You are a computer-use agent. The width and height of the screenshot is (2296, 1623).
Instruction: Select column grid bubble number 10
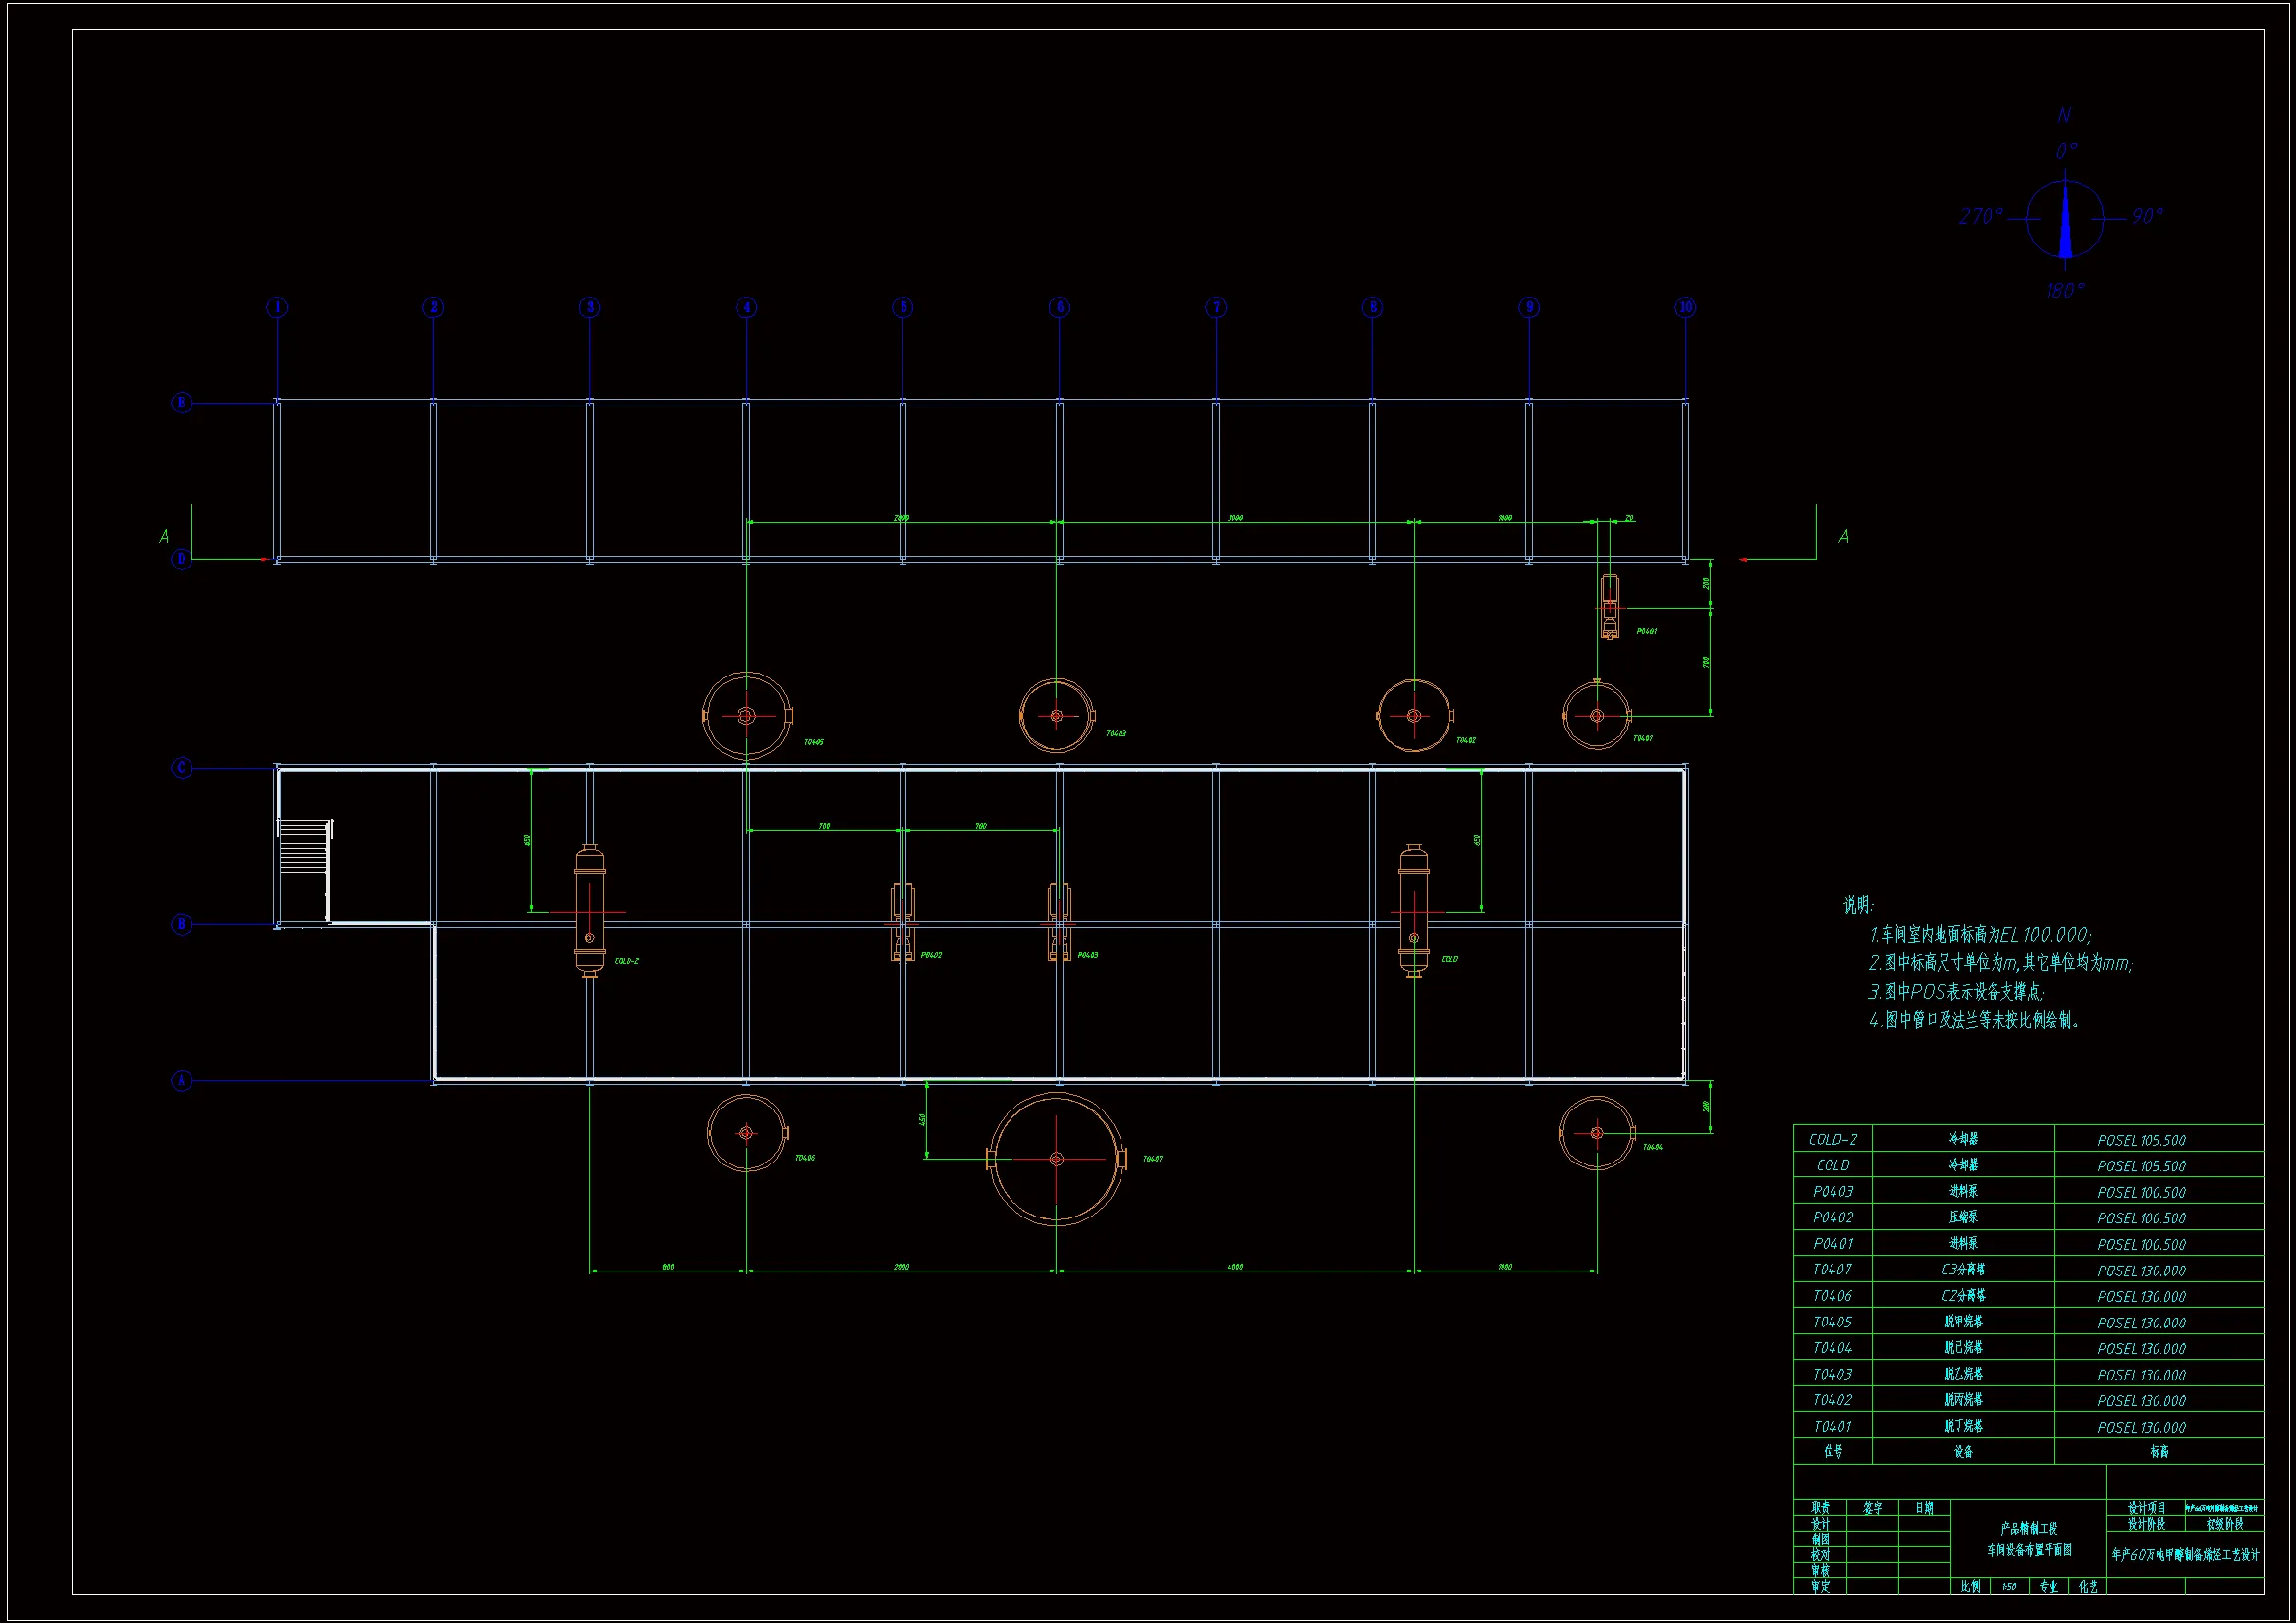1685,307
